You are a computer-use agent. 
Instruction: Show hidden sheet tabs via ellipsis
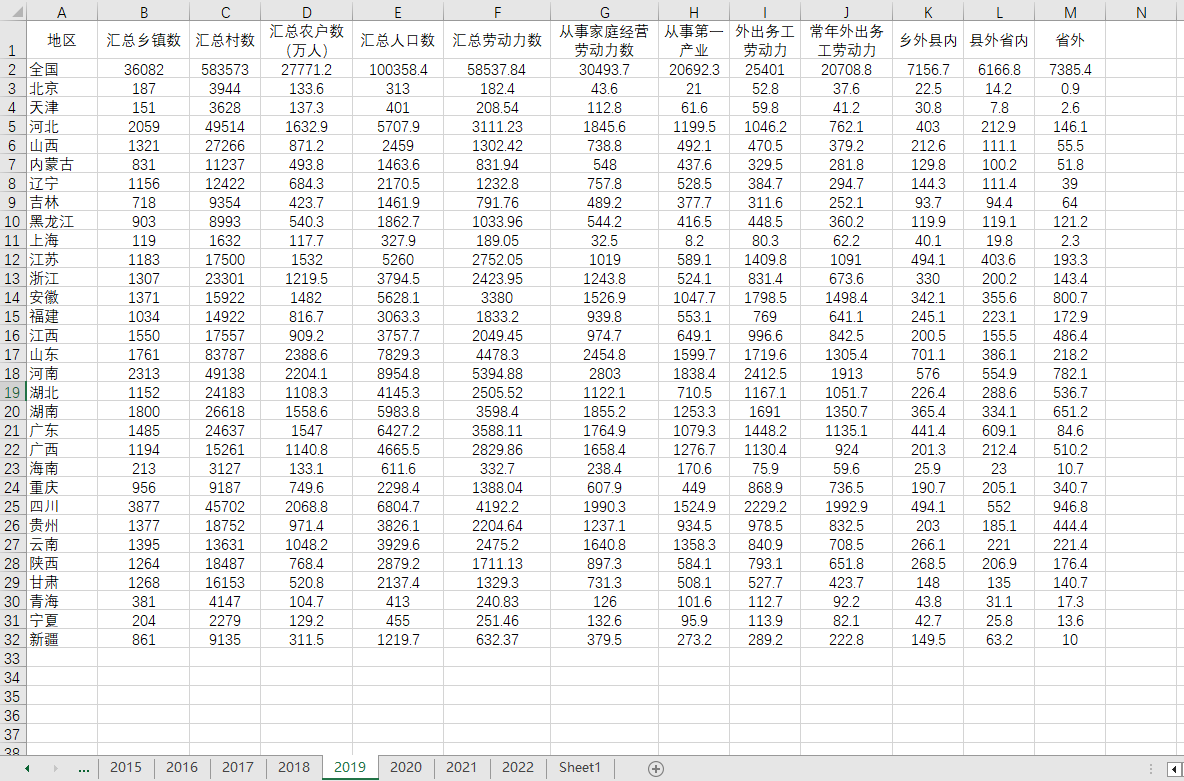[84, 768]
